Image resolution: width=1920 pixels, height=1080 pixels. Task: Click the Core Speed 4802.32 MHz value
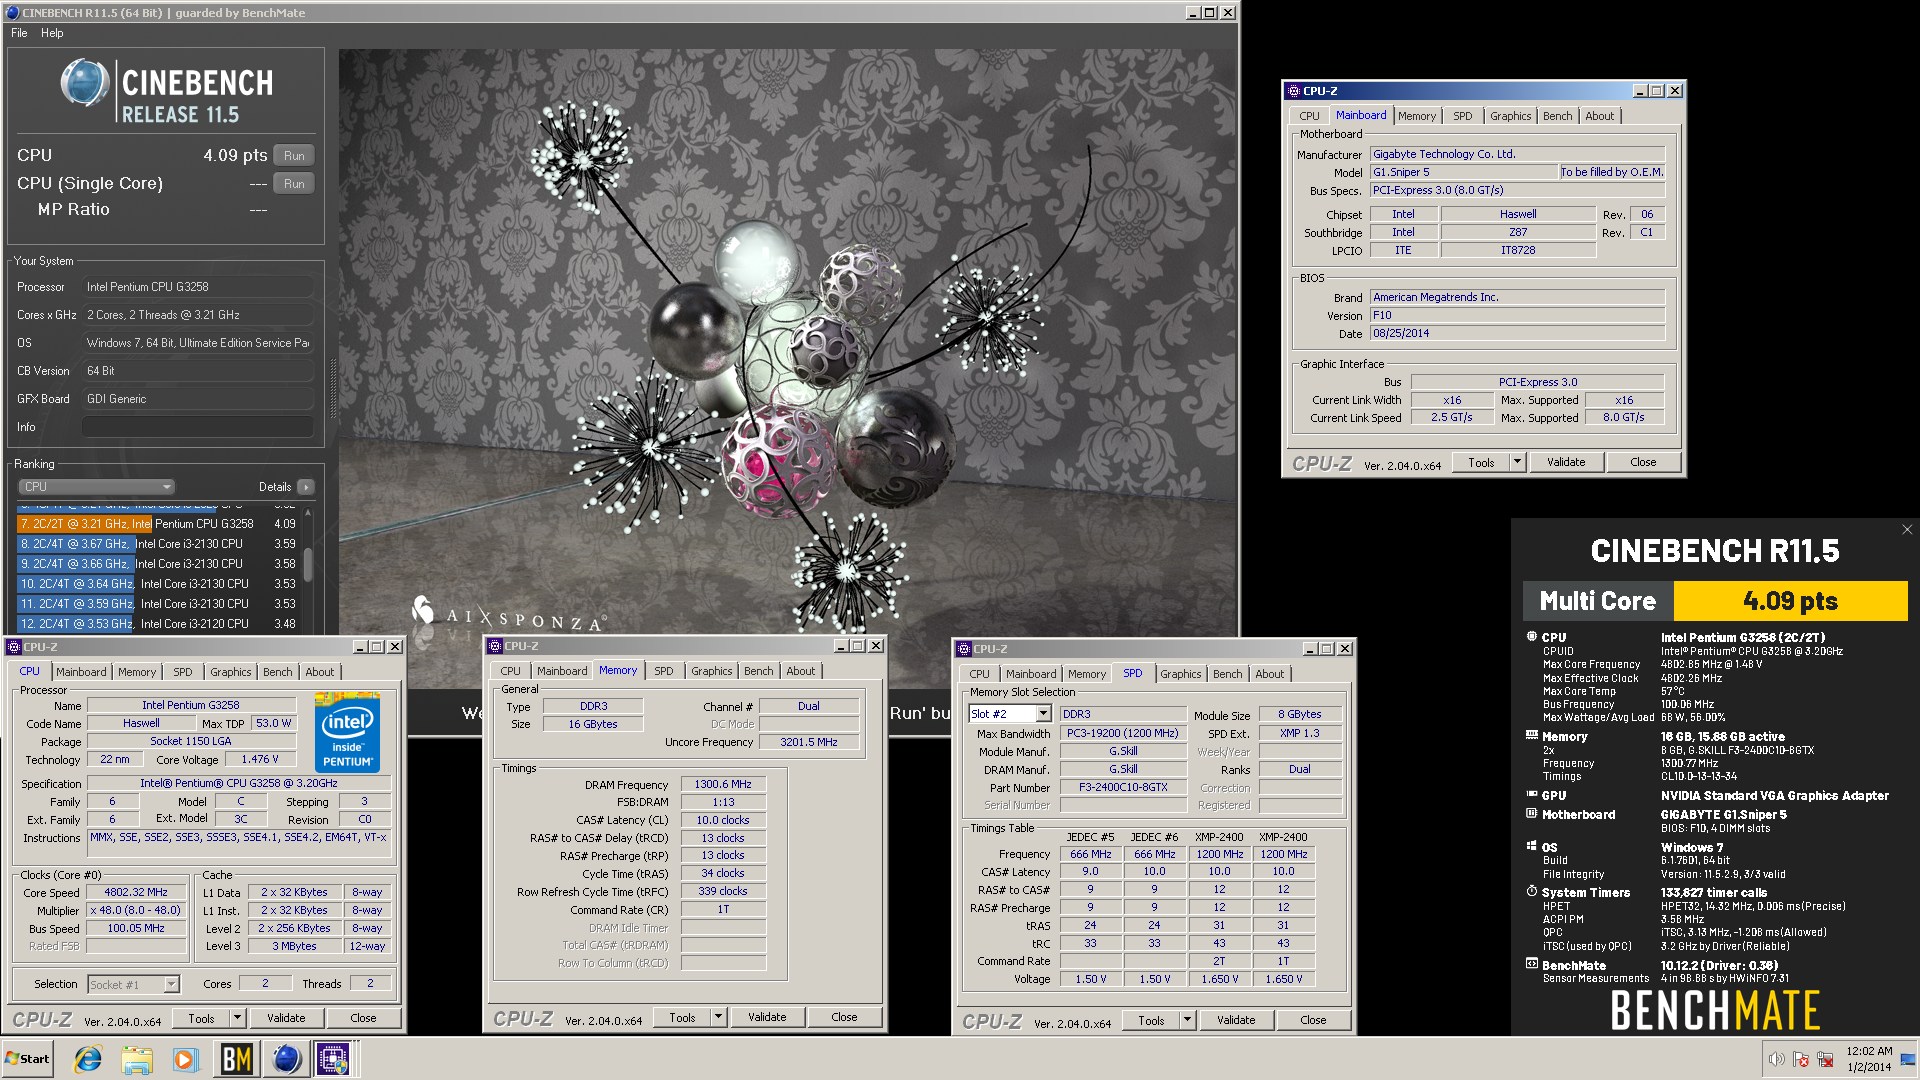[136, 892]
